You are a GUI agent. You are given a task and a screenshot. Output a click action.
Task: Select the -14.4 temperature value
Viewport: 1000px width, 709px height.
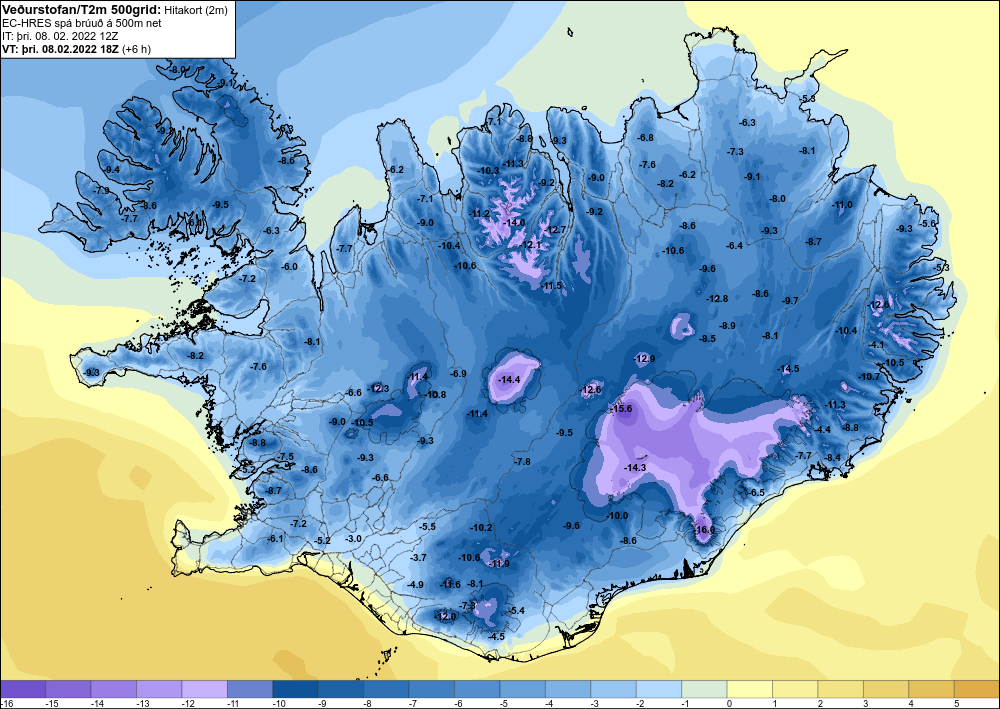click(510, 379)
